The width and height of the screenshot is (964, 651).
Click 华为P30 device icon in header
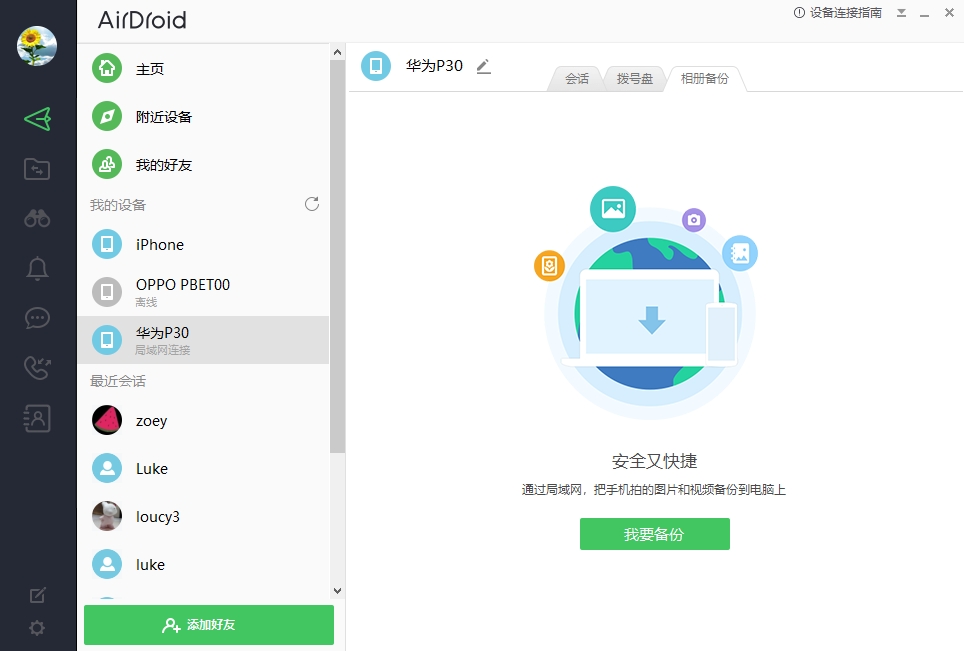(x=376, y=66)
